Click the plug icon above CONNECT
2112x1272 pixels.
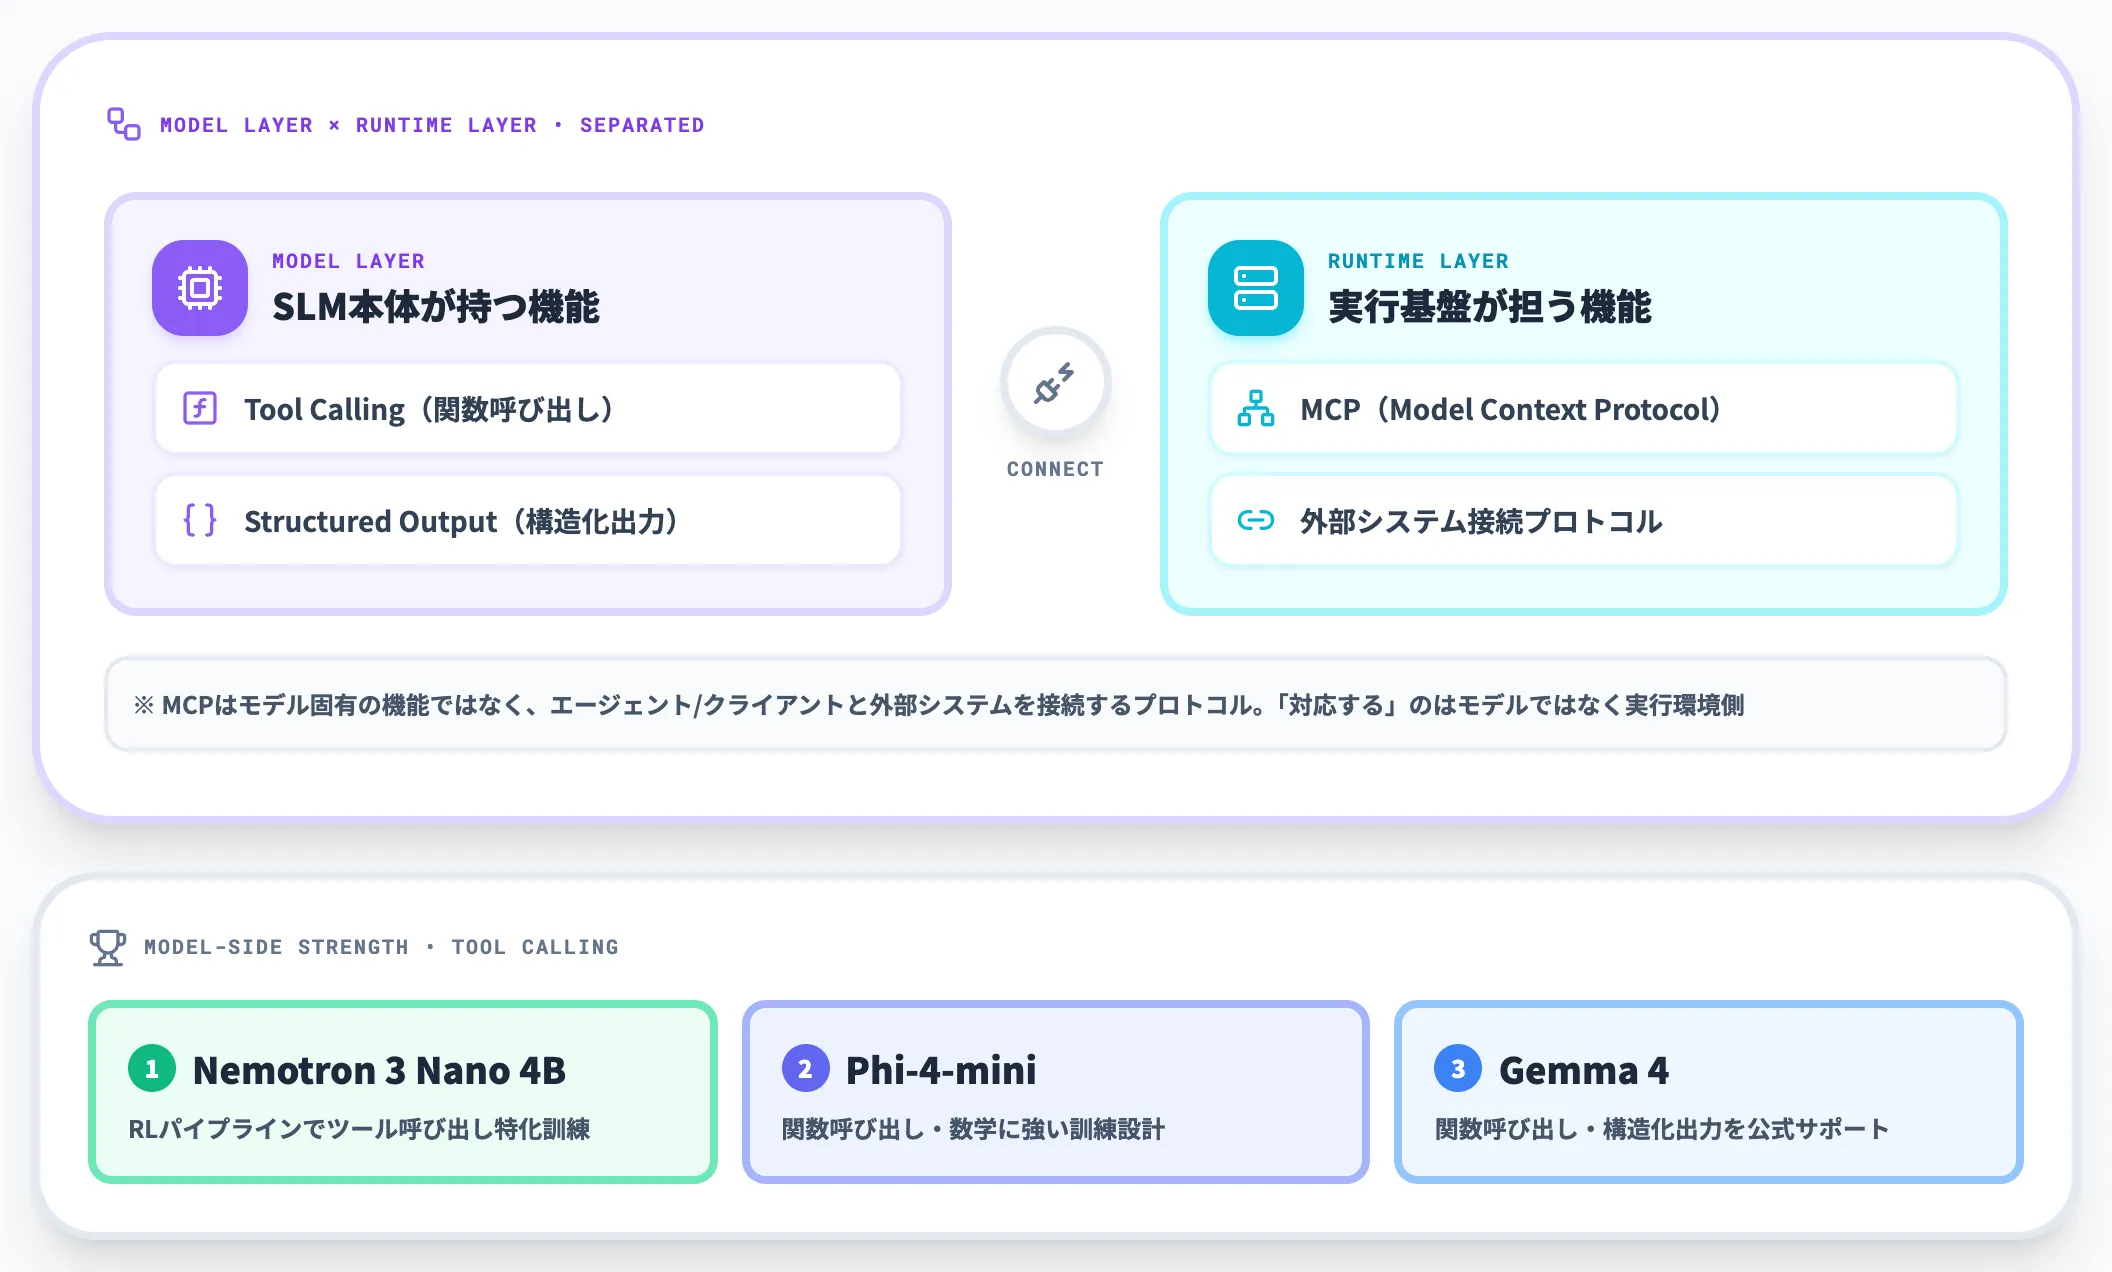1055,383
